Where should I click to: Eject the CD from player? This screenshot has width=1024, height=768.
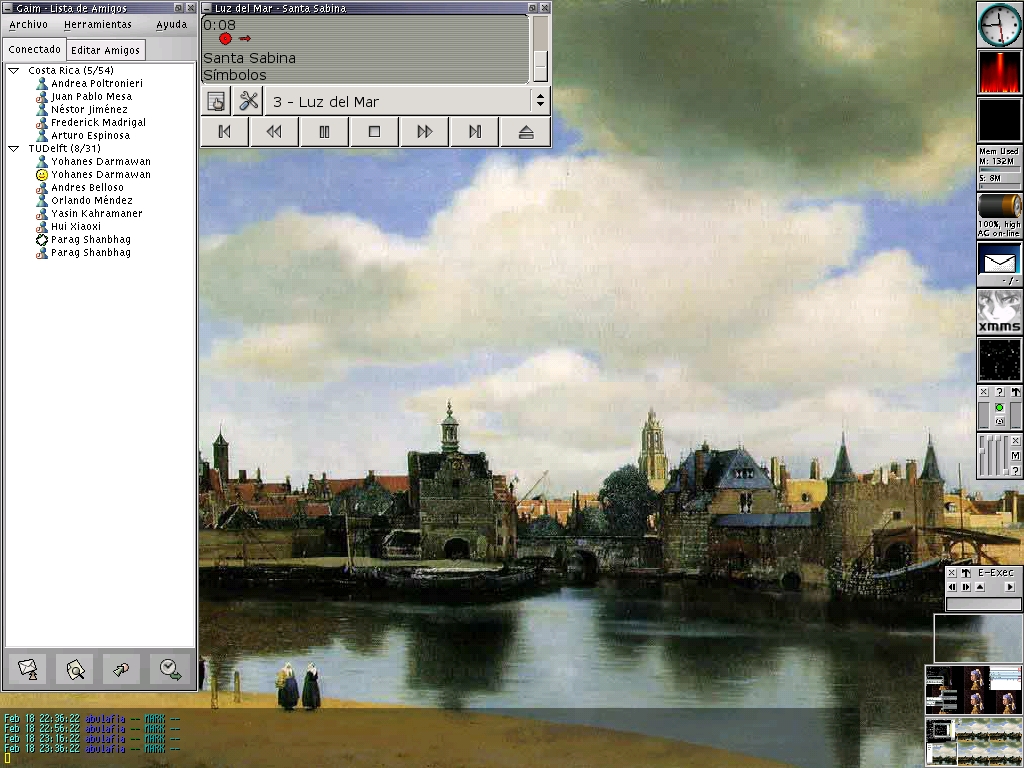pyautogui.click(x=526, y=132)
